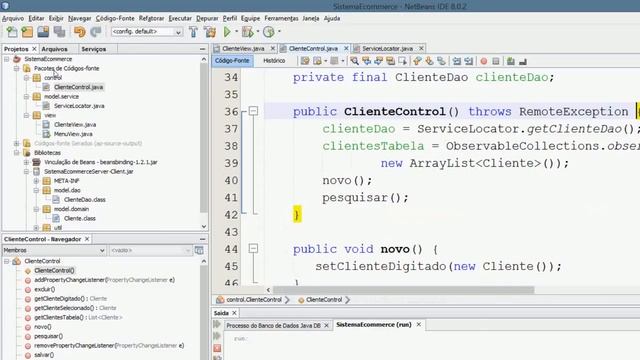The width and height of the screenshot is (640, 360).
Task: Run the project with green play icon
Action: coord(227,31)
